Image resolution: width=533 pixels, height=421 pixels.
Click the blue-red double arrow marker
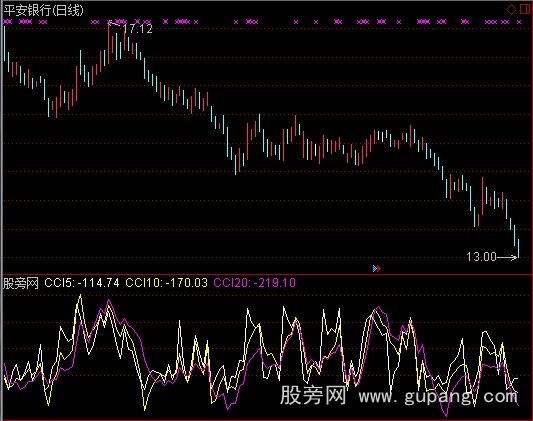(x=377, y=269)
